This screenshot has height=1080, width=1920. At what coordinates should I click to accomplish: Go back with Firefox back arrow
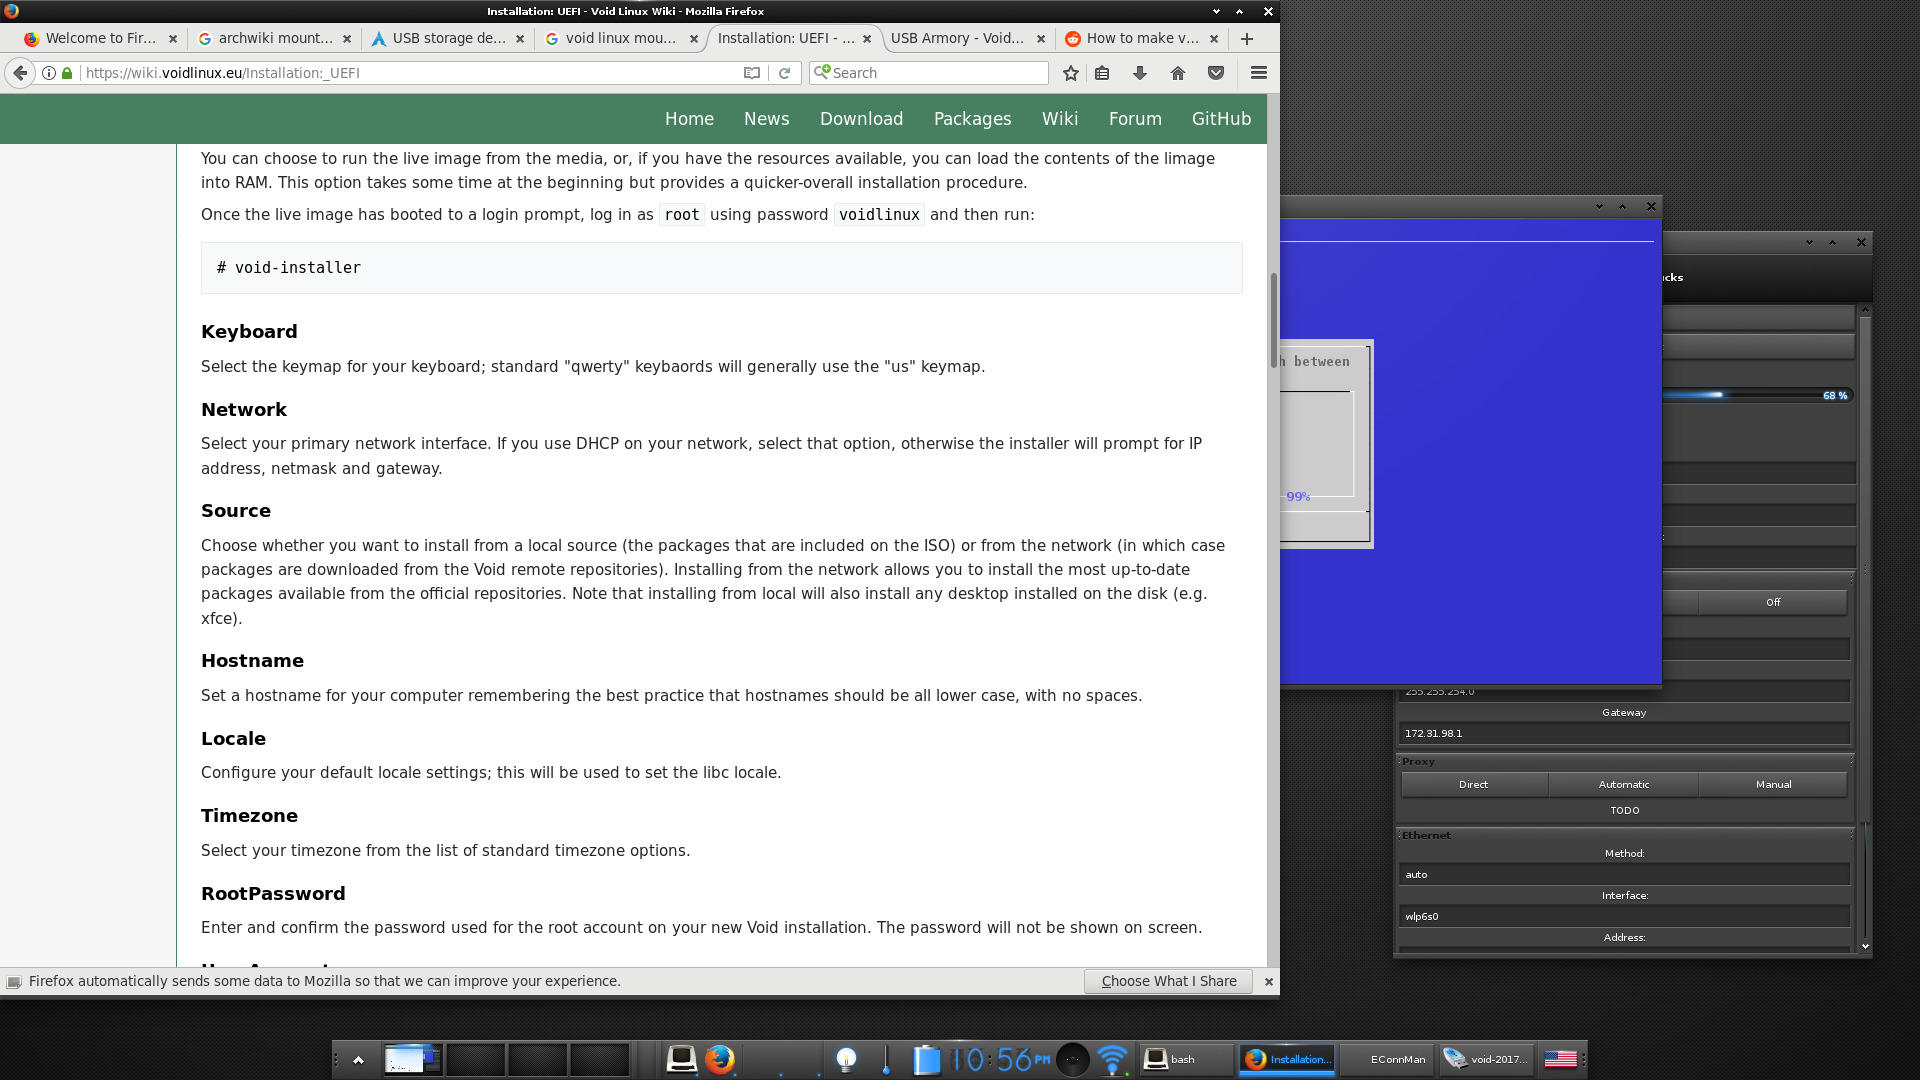(20, 73)
